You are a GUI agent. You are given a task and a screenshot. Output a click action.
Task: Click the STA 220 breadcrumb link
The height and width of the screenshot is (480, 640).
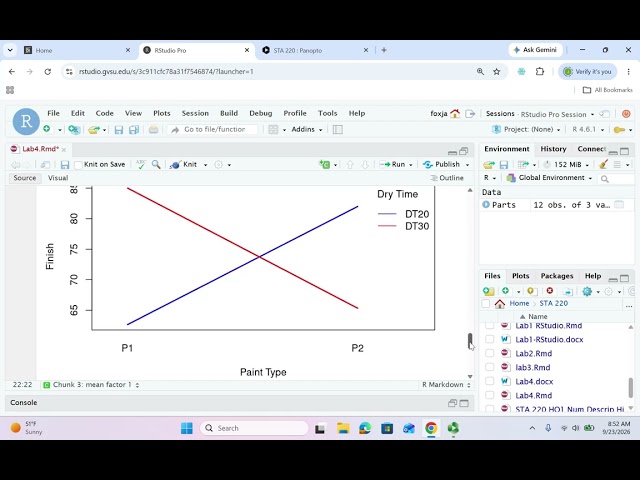[553, 304]
